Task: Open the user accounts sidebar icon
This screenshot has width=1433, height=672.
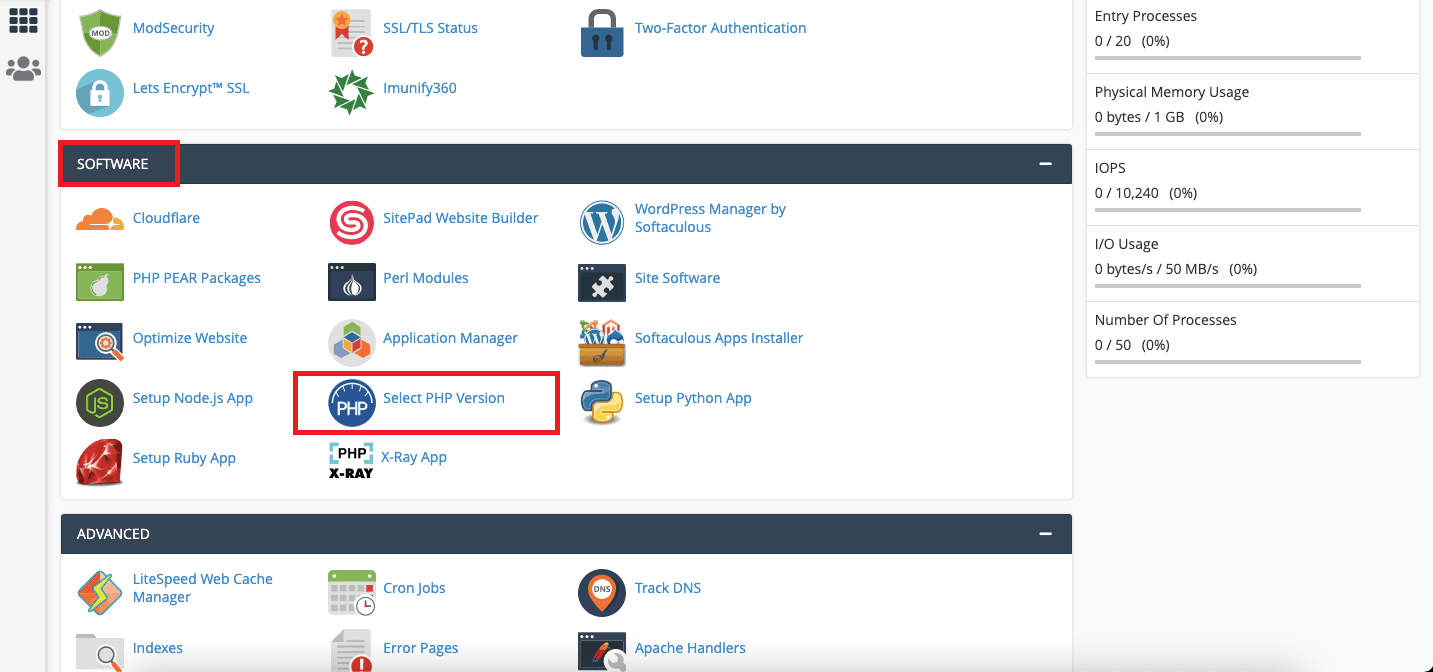Action: pyautogui.click(x=23, y=68)
